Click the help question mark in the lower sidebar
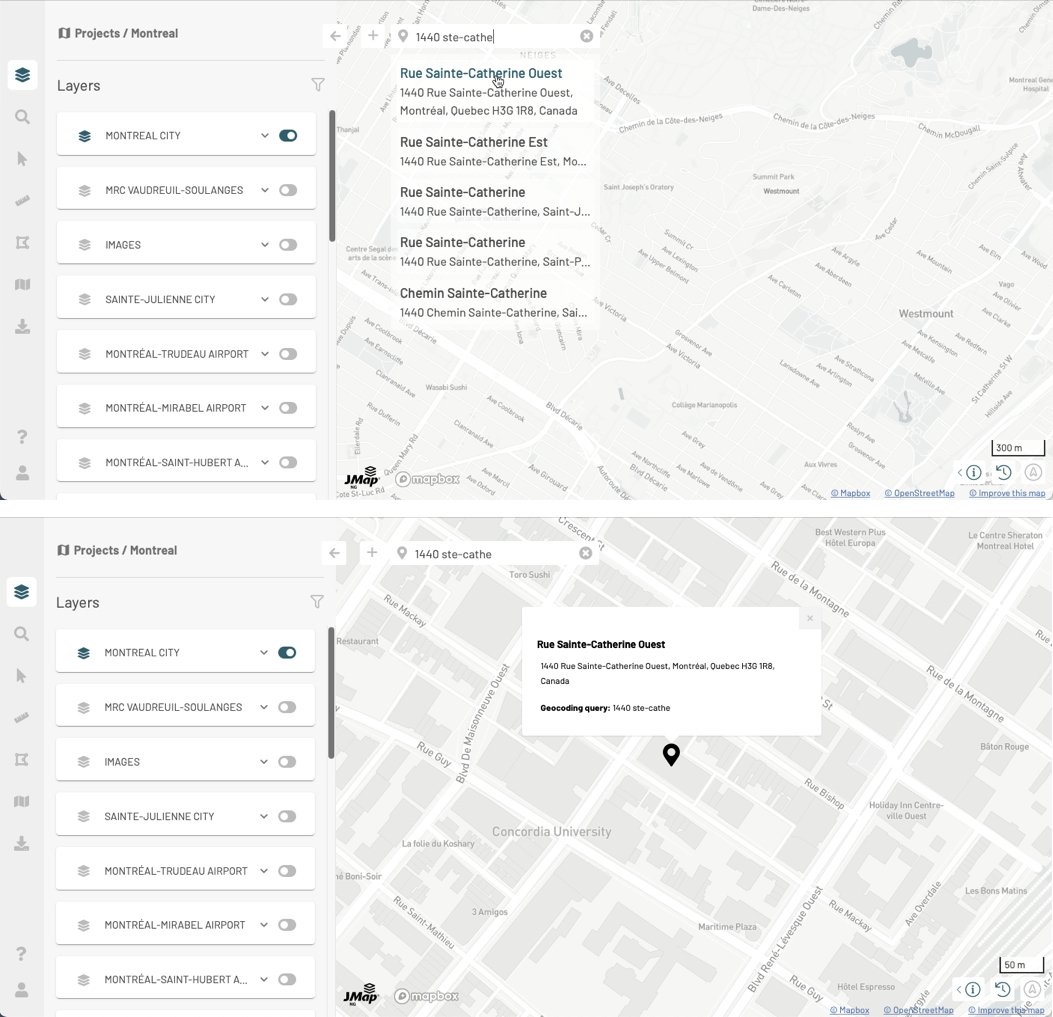The width and height of the screenshot is (1053, 1017). coord(21,954)
